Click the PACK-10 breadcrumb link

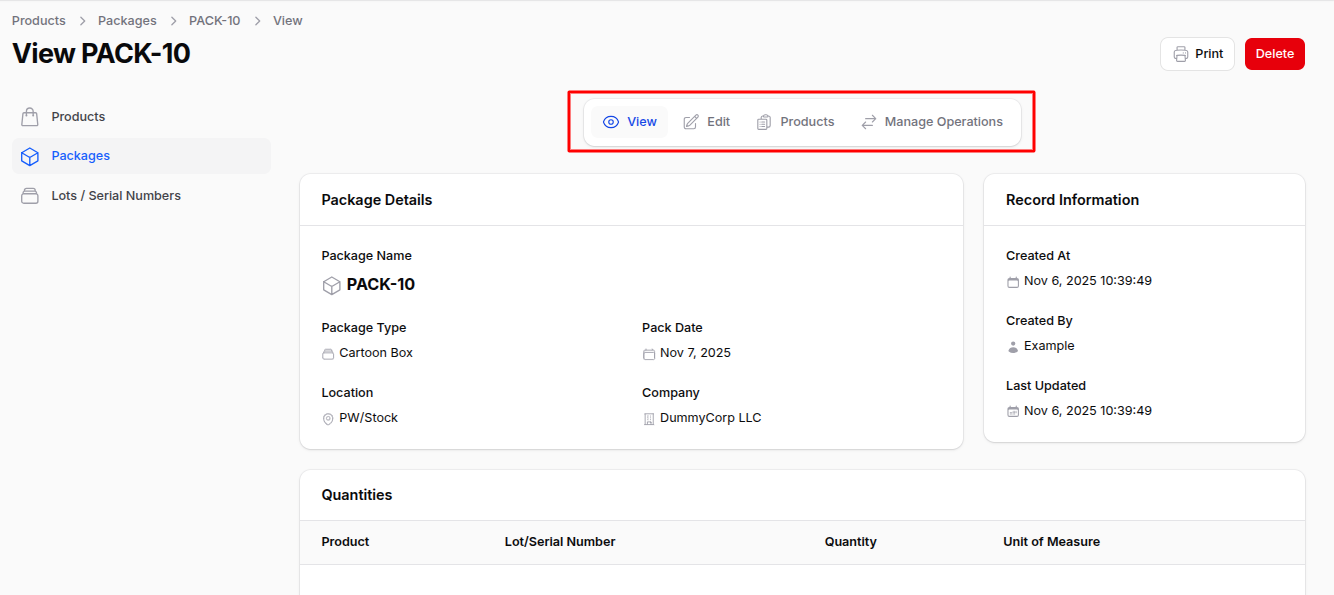click(214, 20)
